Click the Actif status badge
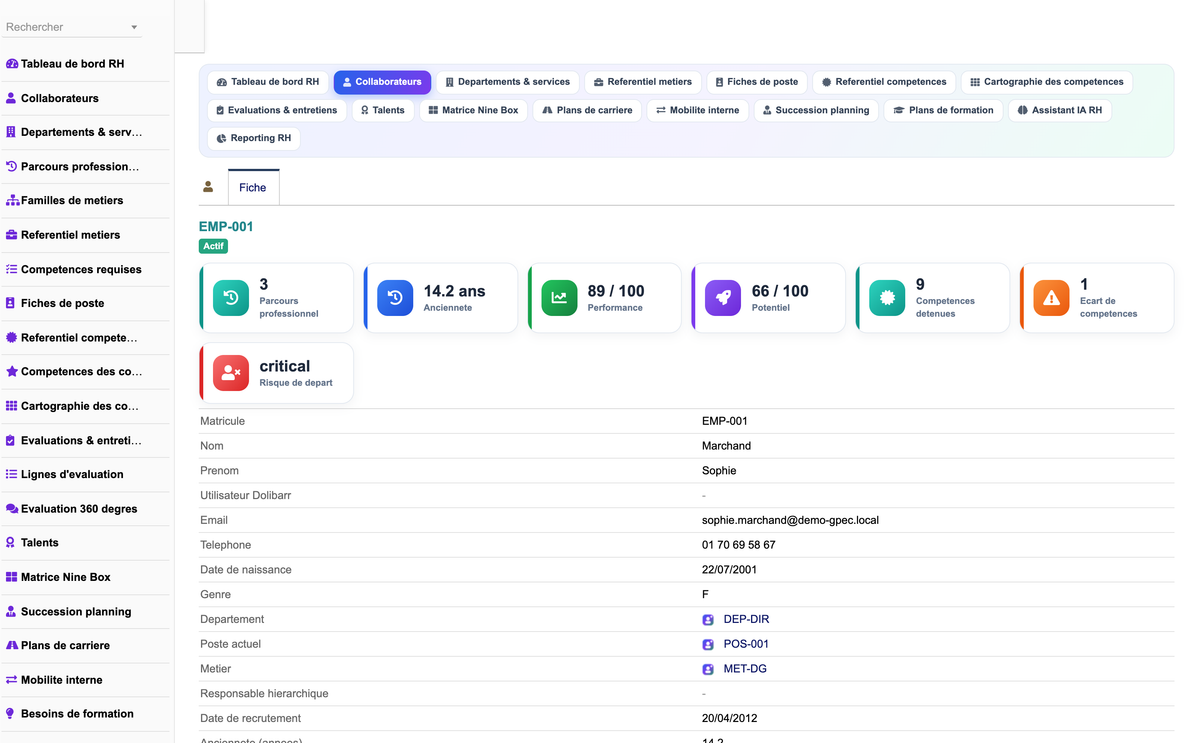The height and width of the screenshot is (743, 1200). (x=214, y=246)
